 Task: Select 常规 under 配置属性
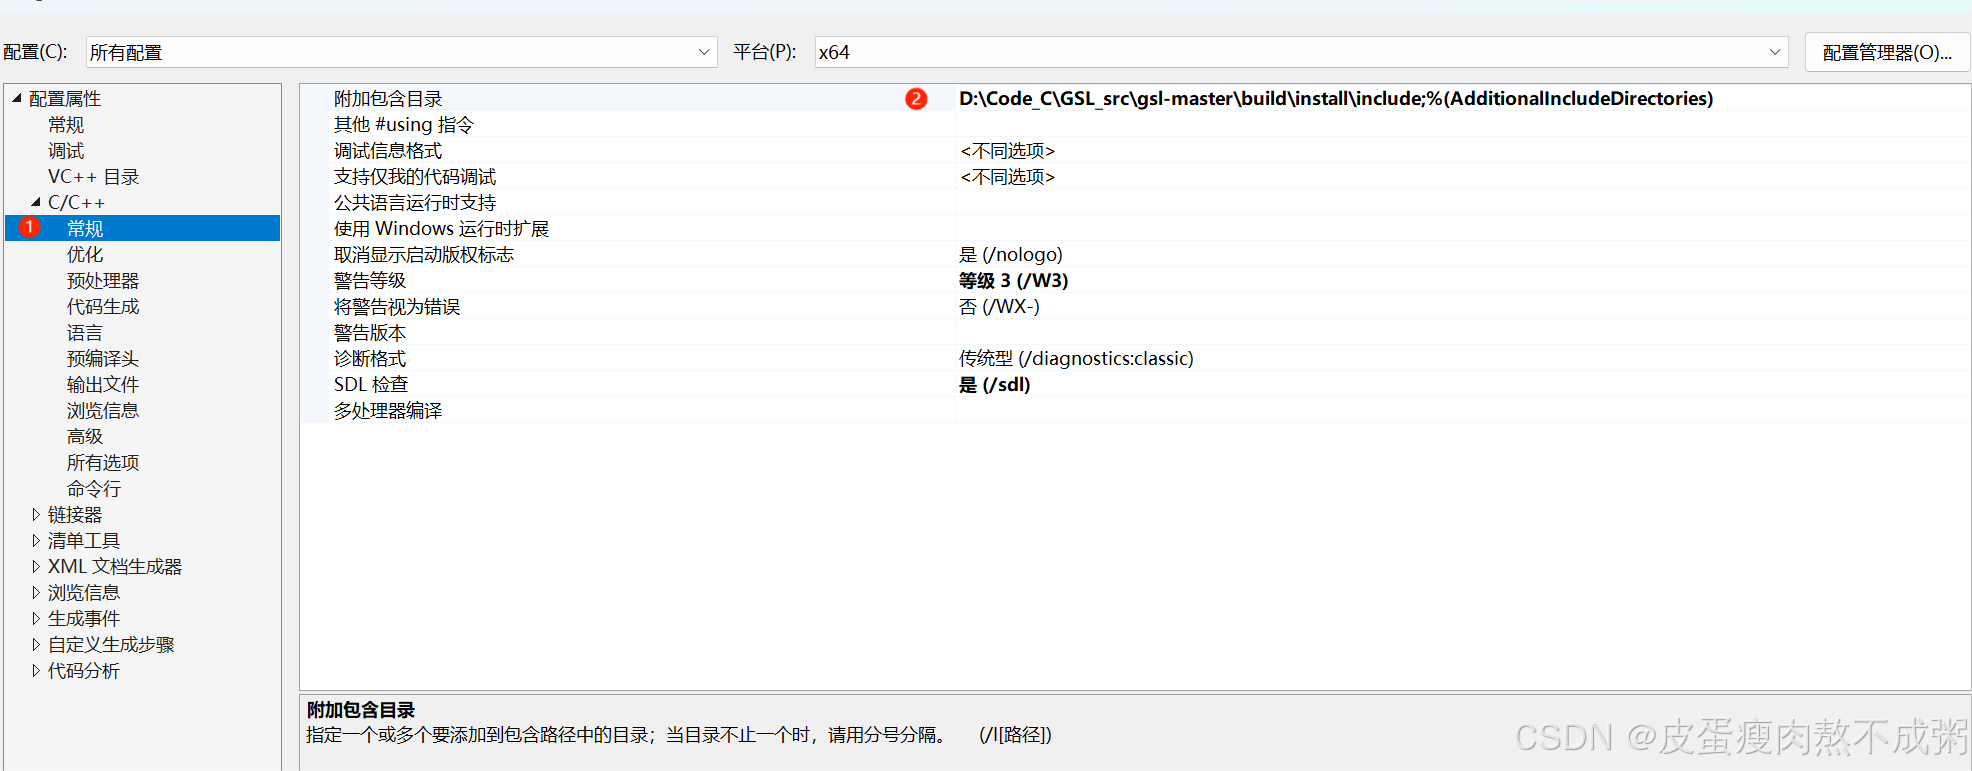pyautogui.click(x=66, y=125)
